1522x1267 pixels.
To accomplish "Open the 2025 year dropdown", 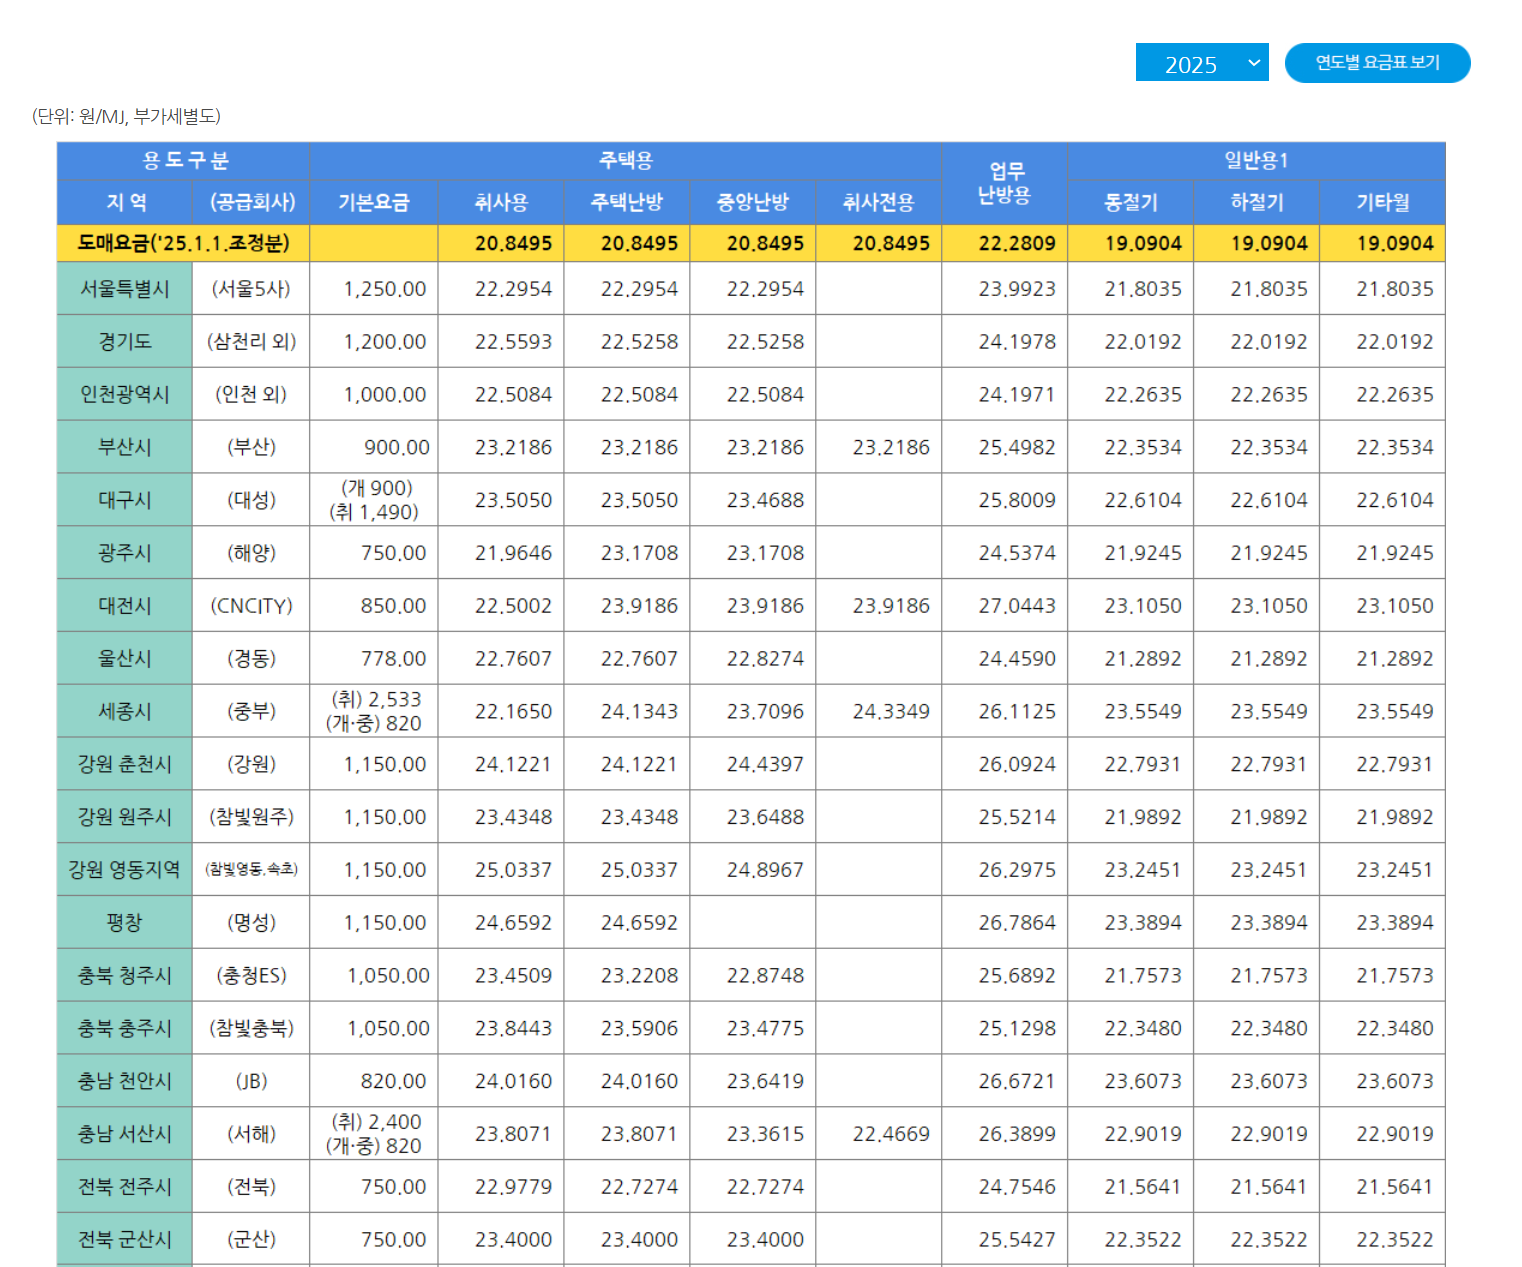I will coord(1202,63).
